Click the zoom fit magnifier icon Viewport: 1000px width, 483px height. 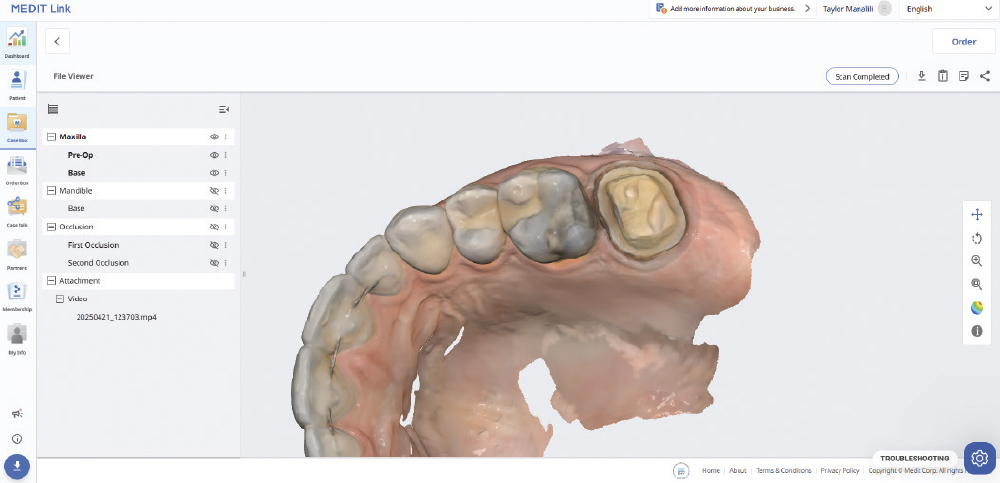pos(977,284)
